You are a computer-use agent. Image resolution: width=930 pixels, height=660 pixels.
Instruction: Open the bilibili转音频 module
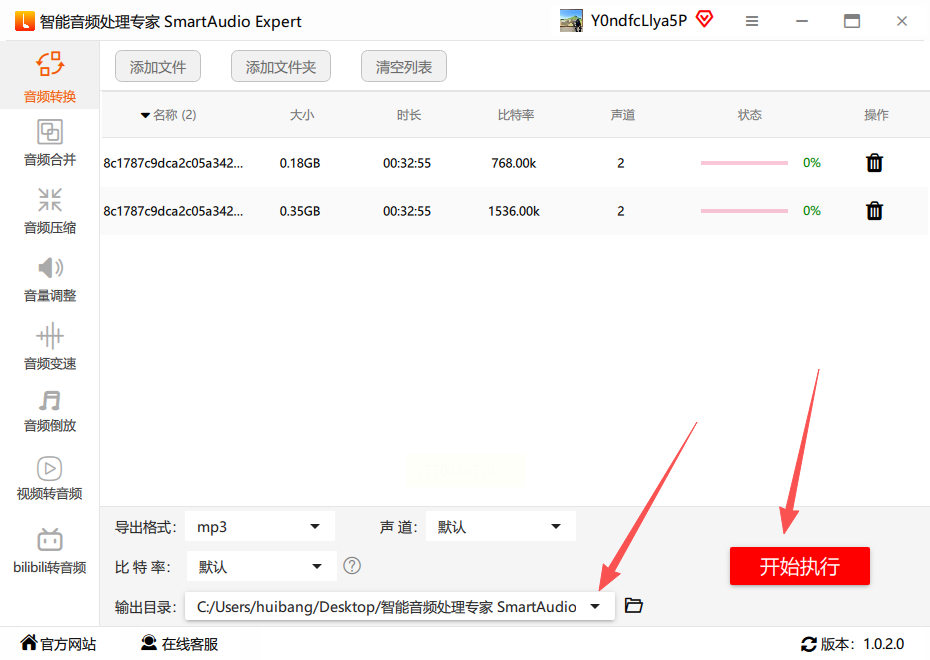[50, 551]
